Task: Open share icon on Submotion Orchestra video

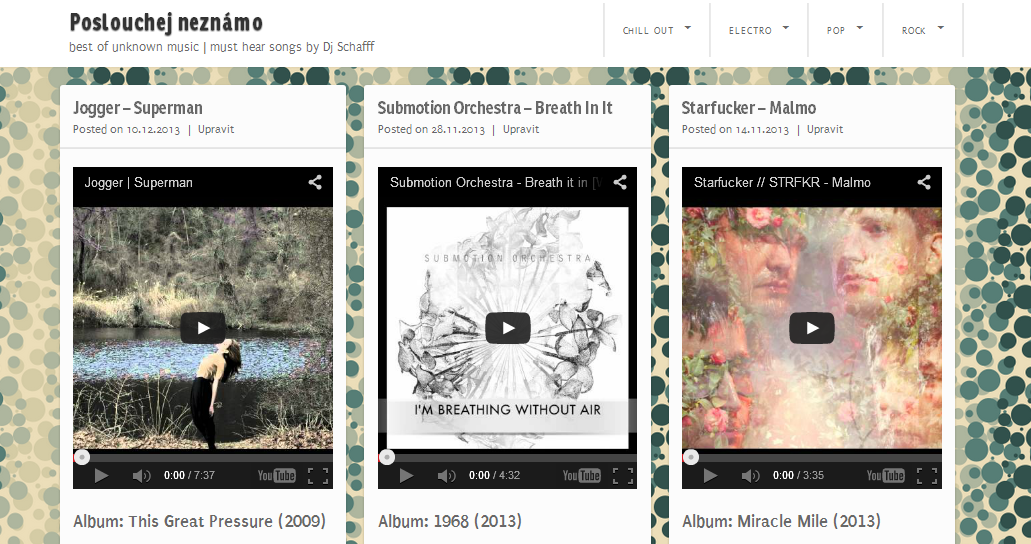Action: (x=620, y=182)
